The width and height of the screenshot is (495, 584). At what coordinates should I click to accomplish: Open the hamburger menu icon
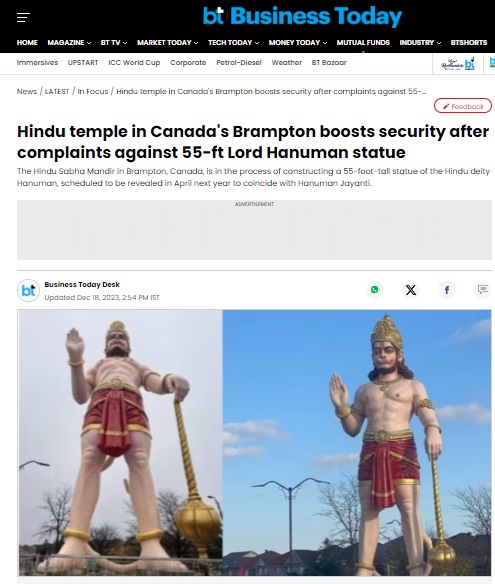[x=23, y=17]
